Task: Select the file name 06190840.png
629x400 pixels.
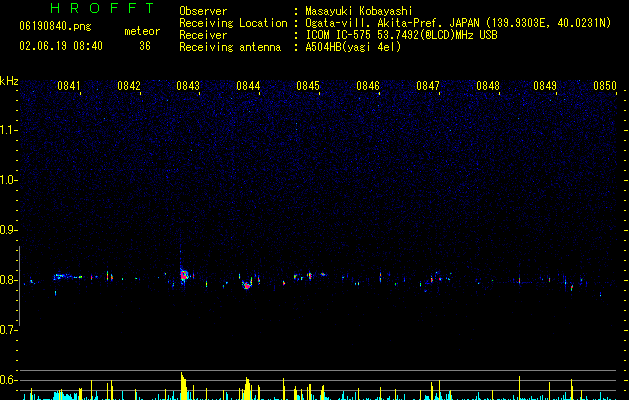Action: point(55,26)
